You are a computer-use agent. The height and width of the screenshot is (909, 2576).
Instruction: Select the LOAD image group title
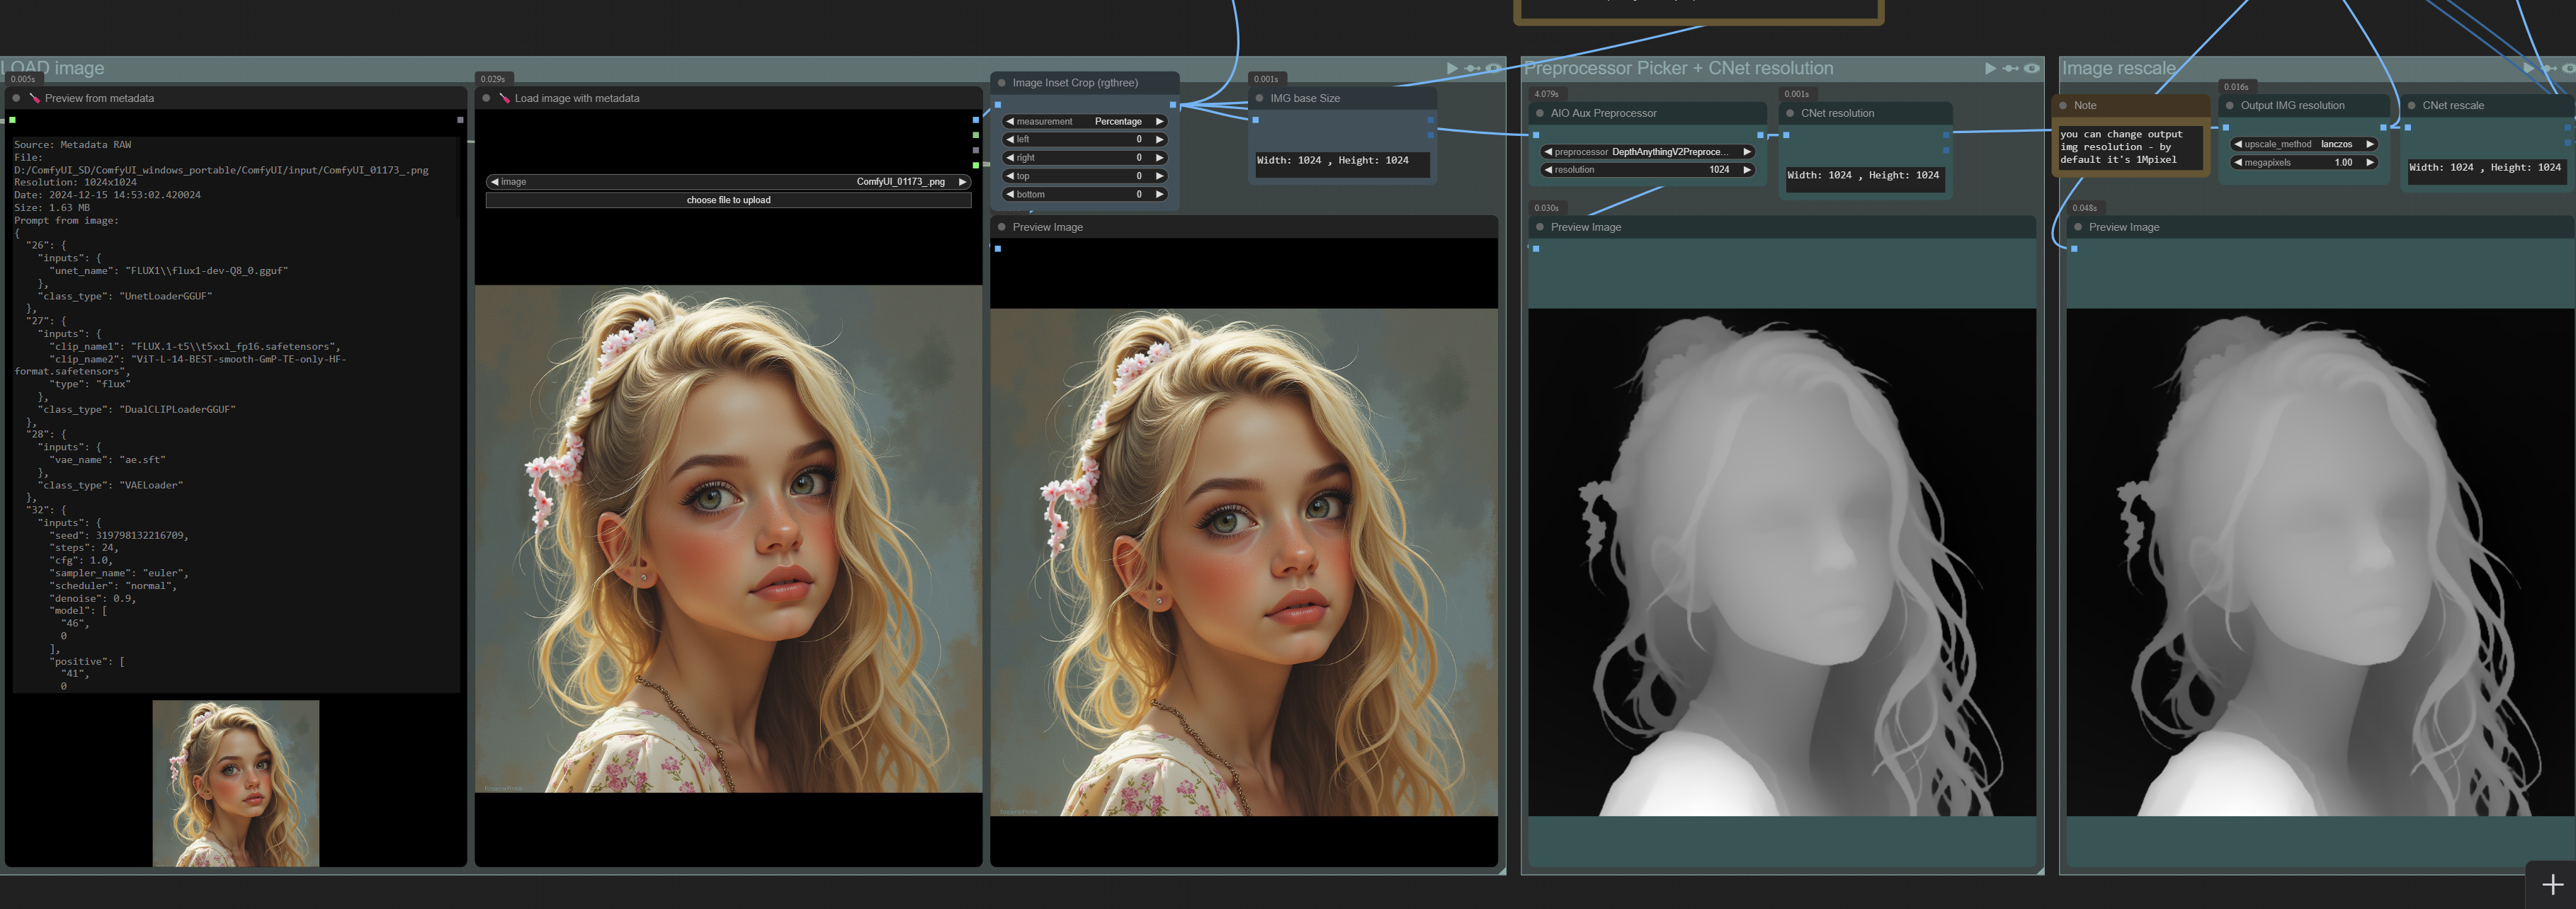[x=52, y=68]
